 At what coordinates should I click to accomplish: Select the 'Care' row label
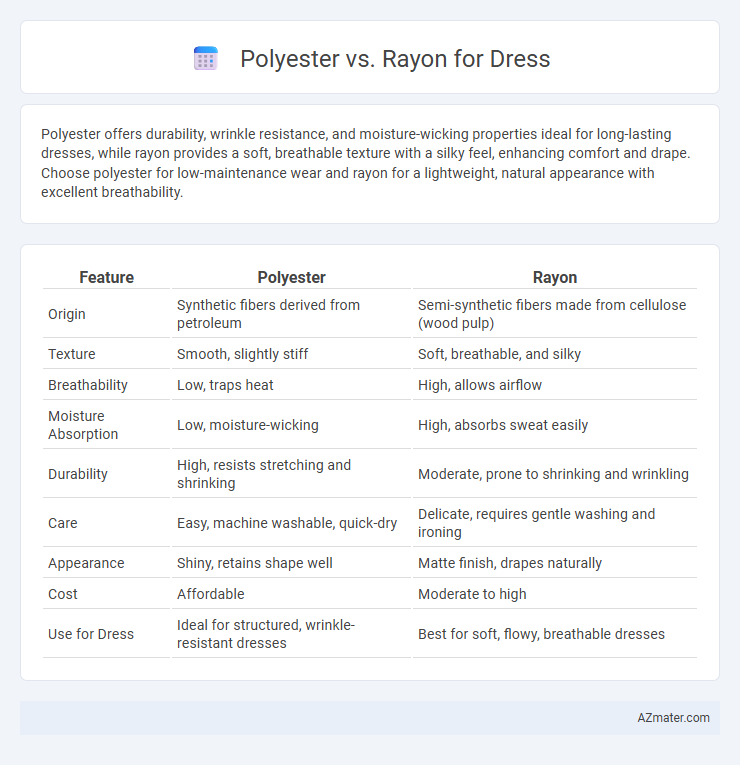coord(62,523)
